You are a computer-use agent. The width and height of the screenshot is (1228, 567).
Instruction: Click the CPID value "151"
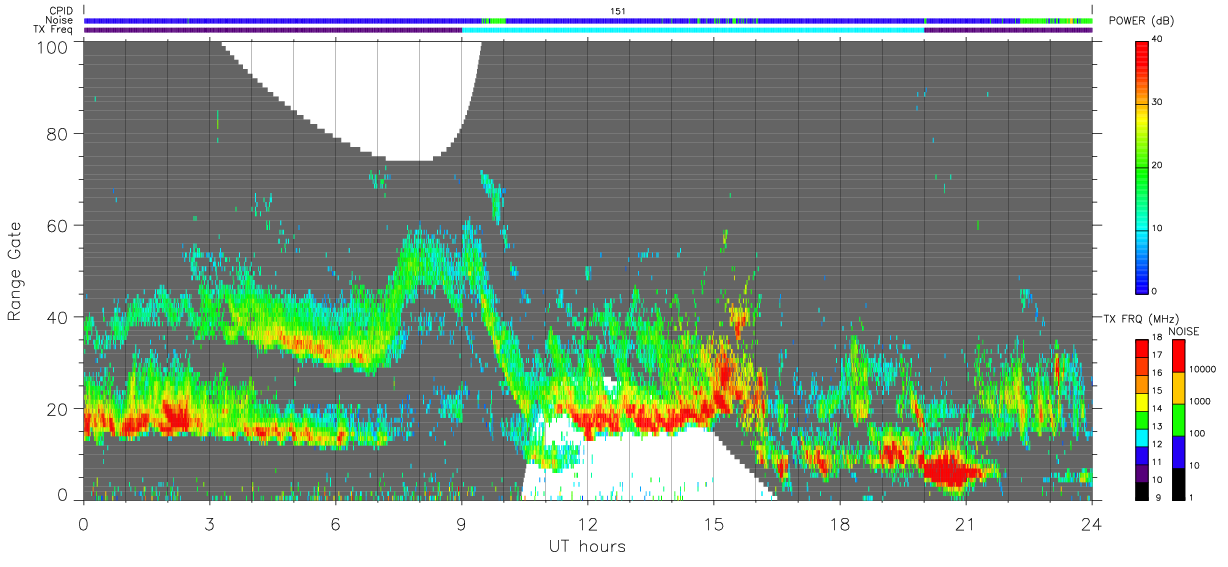tap(617, 10)
